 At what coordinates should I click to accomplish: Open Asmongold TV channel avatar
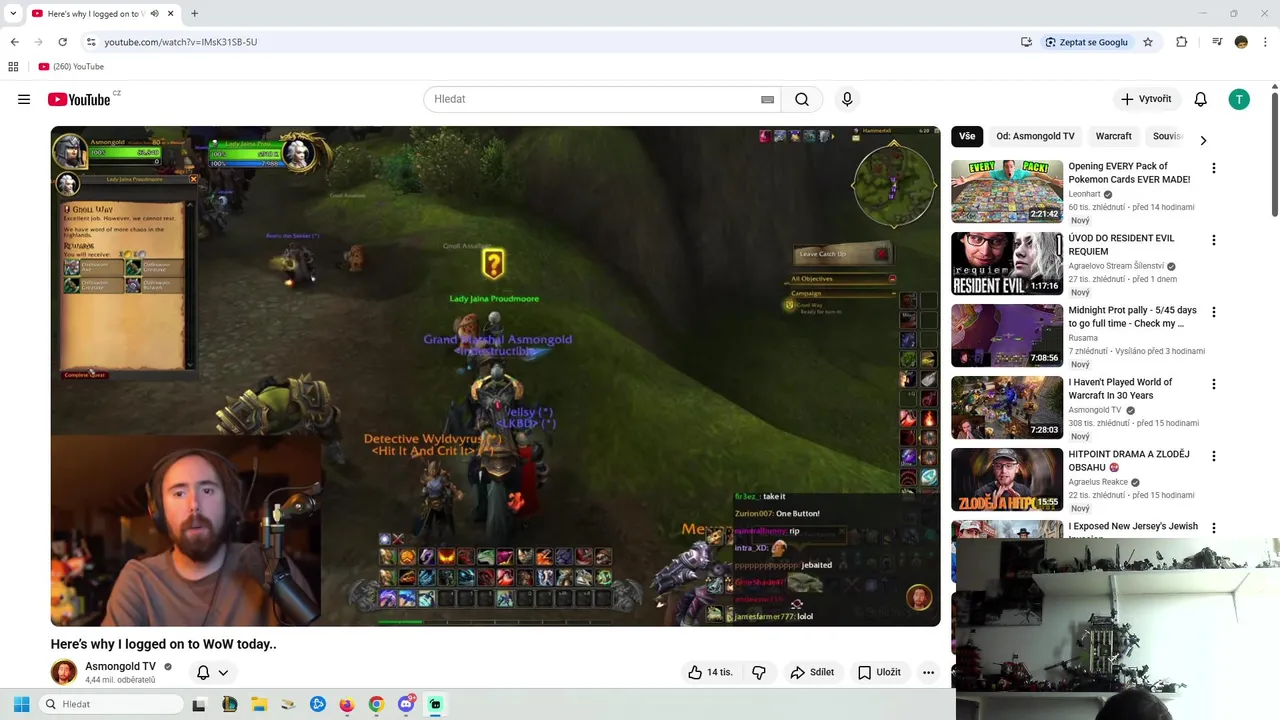click(x=64, y=672)
